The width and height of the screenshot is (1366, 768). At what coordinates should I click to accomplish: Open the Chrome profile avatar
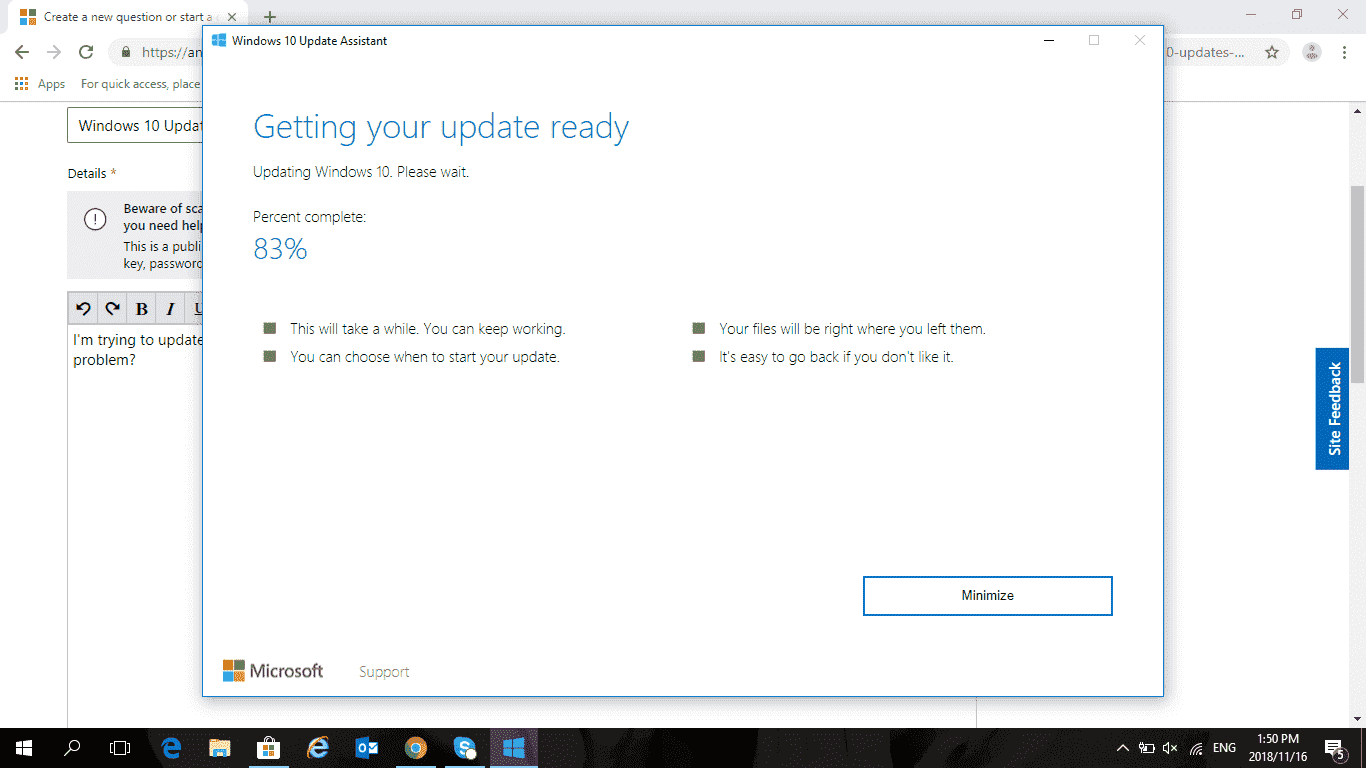1312,52
